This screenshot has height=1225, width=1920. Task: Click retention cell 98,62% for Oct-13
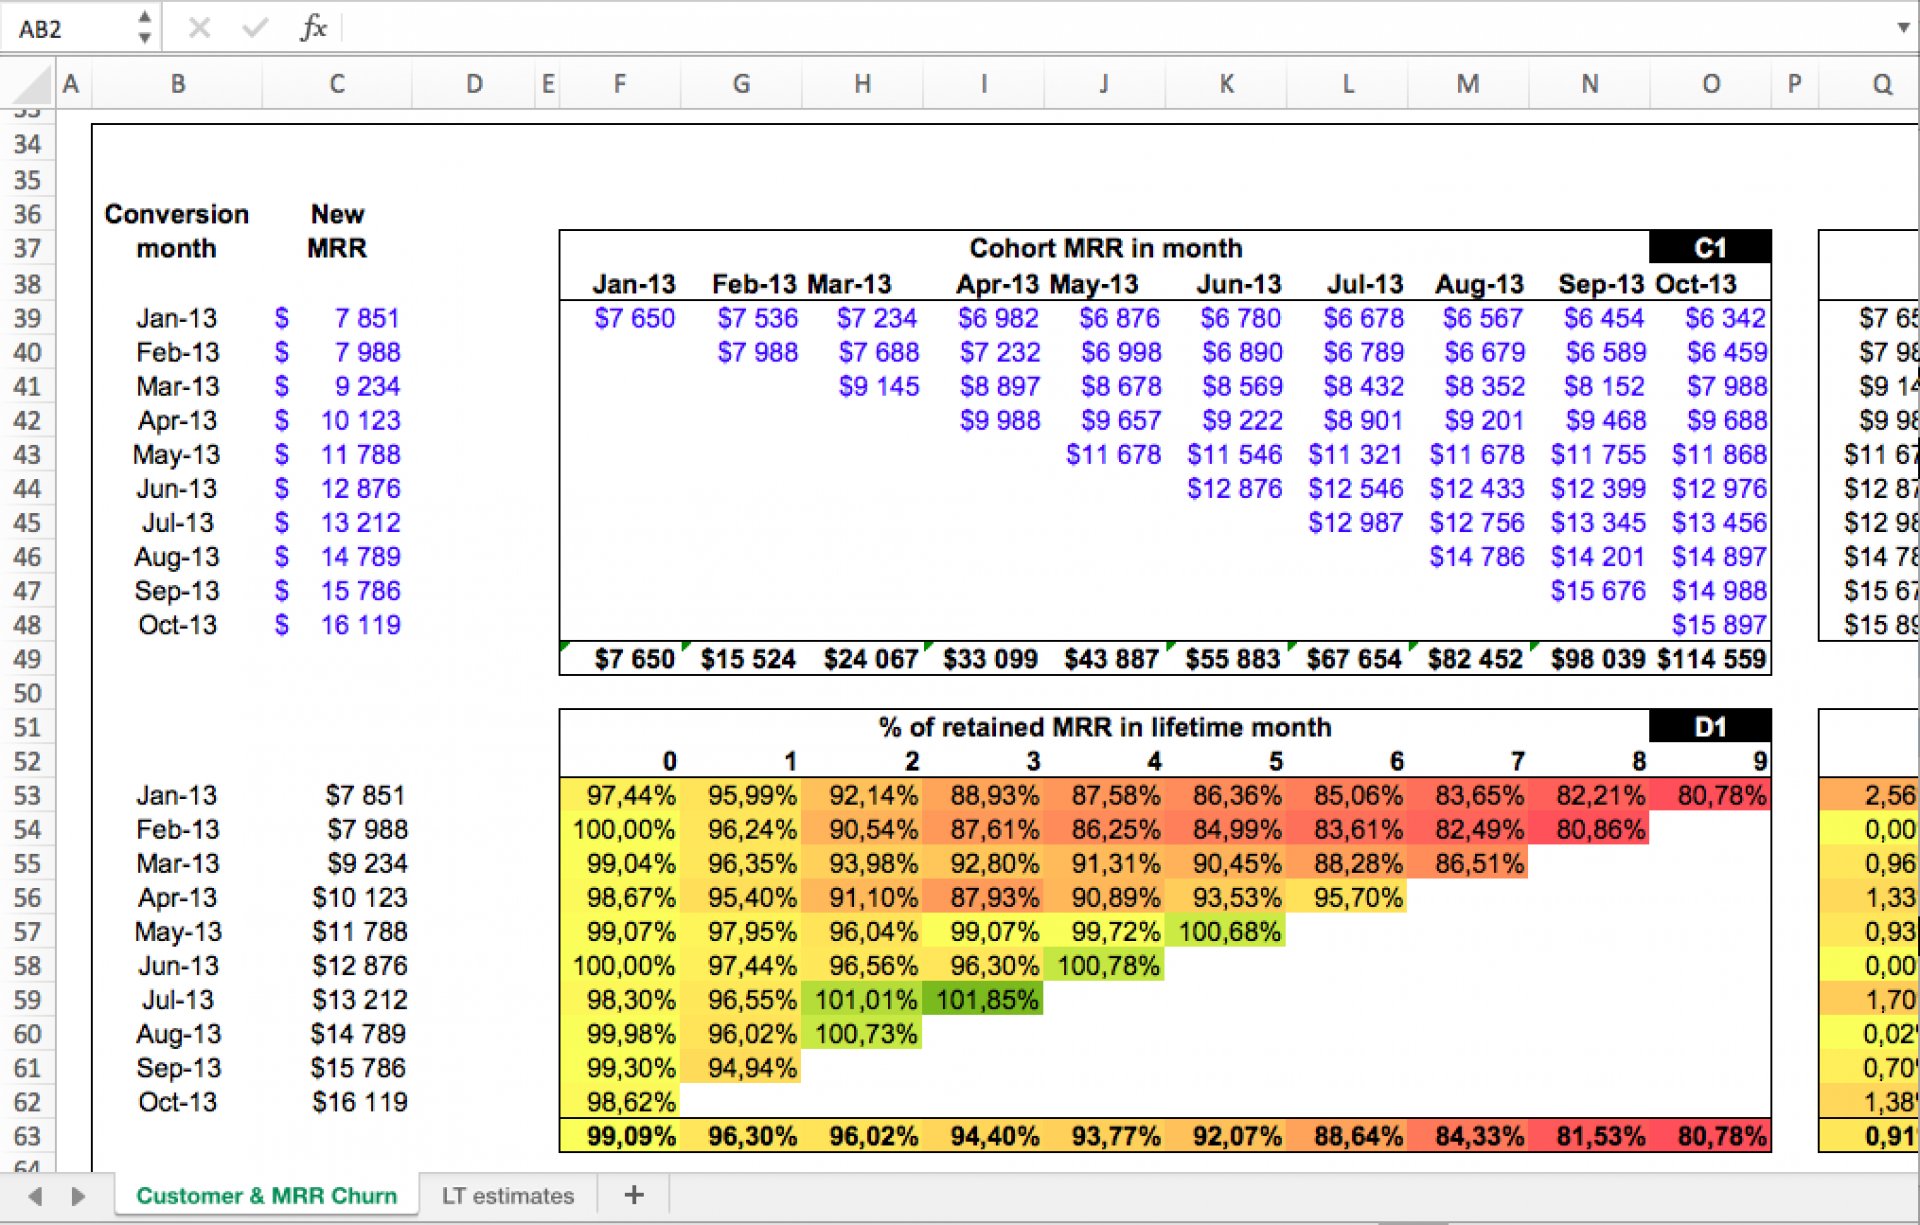coord(620,1102)
